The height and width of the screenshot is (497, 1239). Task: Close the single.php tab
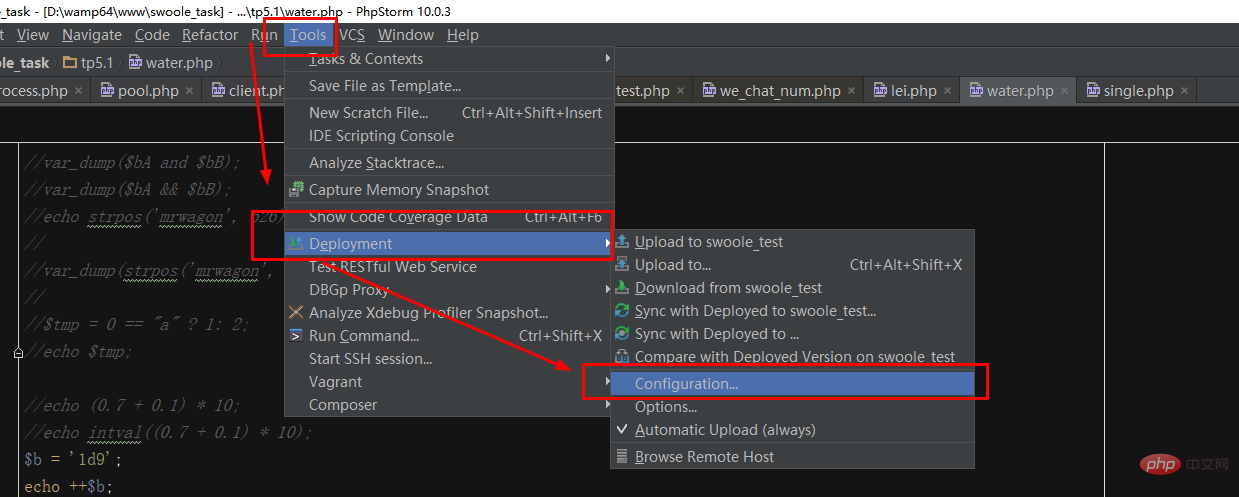point(1185,91)
